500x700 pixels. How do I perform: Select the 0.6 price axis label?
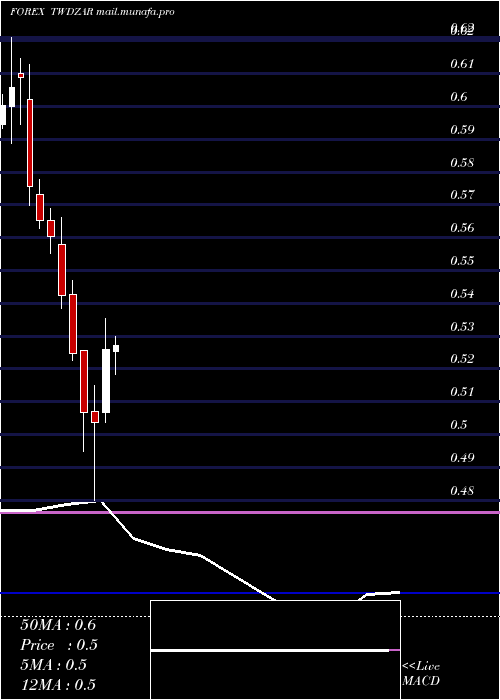click(x=458, y=97)
